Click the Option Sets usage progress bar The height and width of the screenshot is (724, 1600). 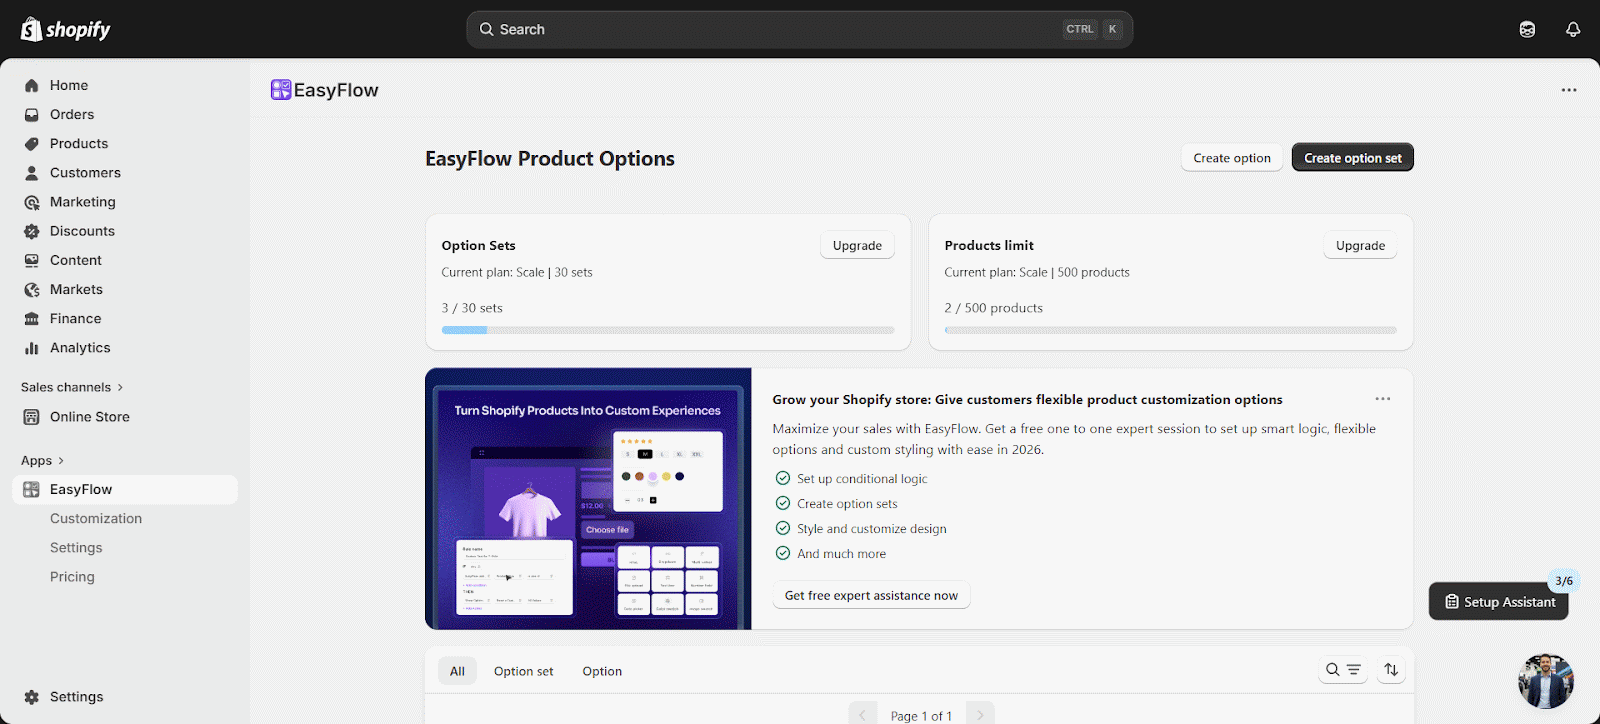(668, 330)
